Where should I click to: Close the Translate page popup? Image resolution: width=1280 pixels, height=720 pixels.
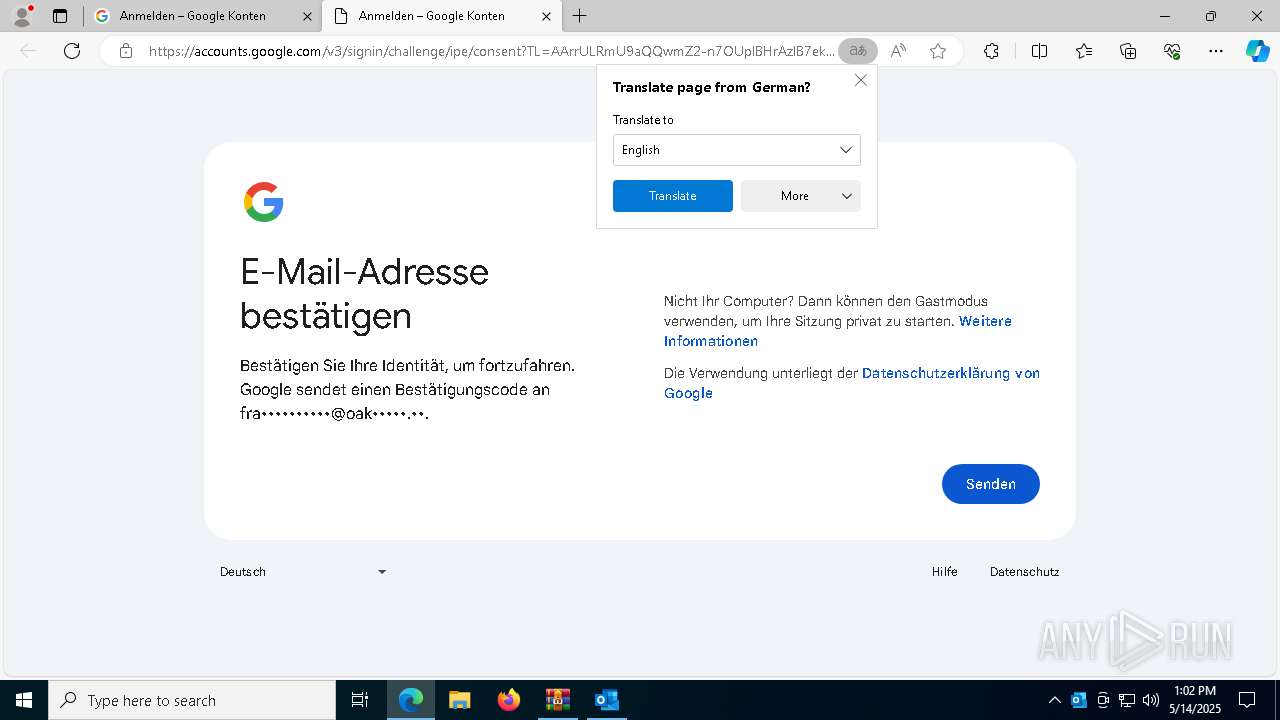860,80
